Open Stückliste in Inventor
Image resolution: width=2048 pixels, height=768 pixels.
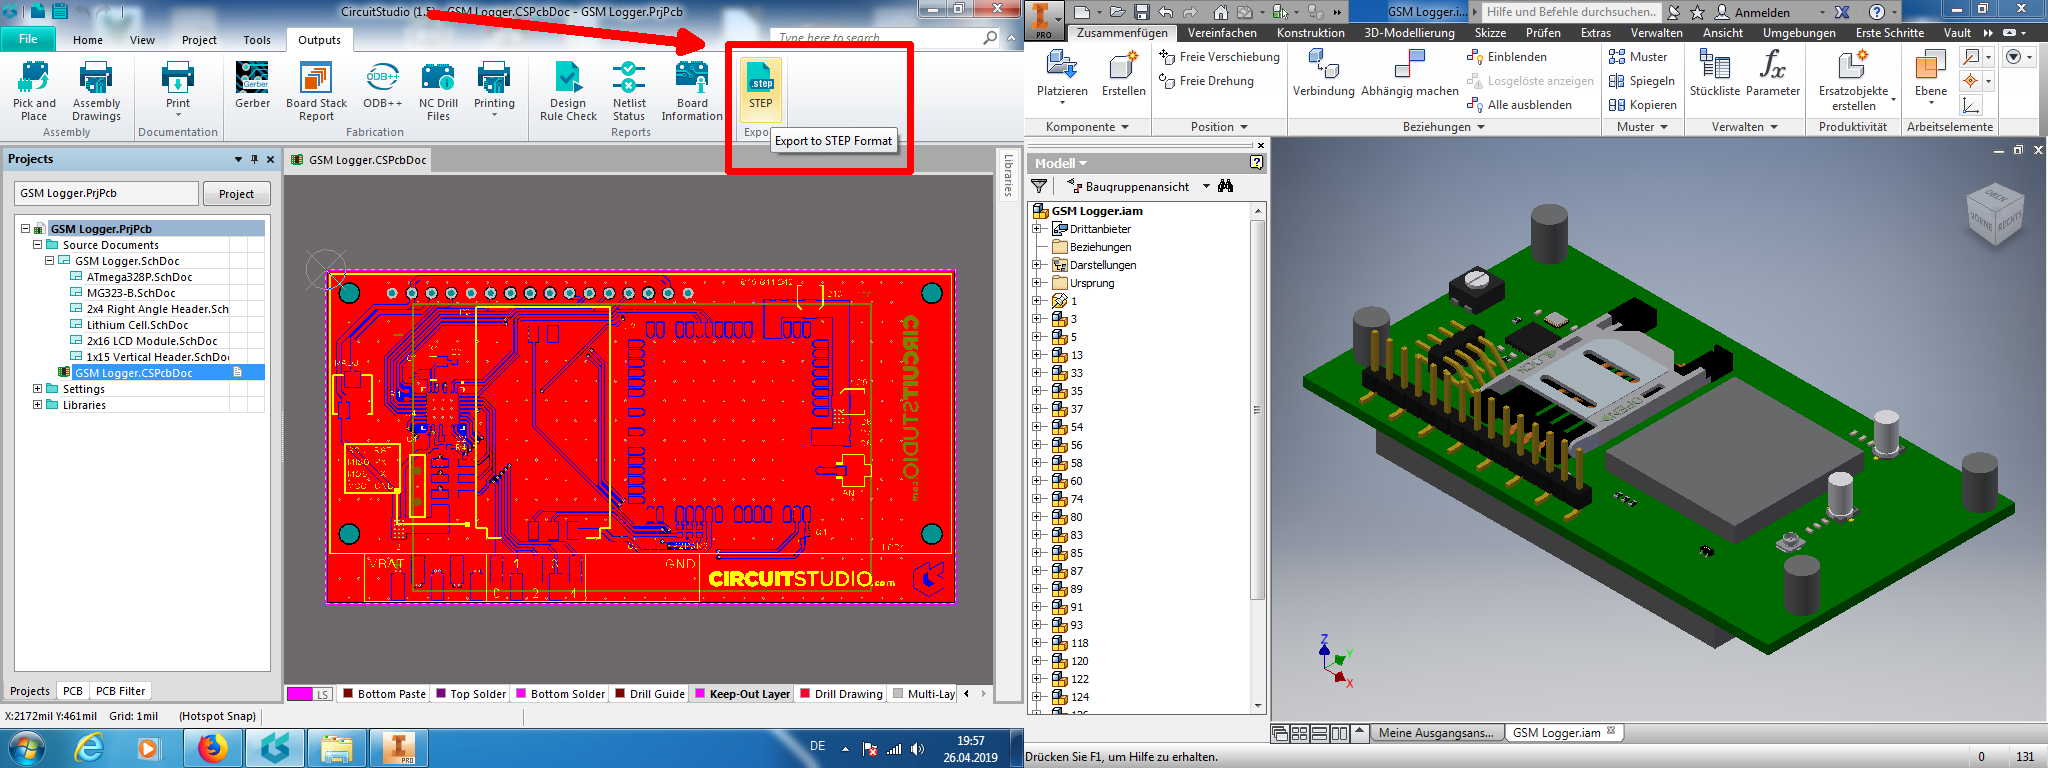pyautogui.click(x=1715, y=74)
